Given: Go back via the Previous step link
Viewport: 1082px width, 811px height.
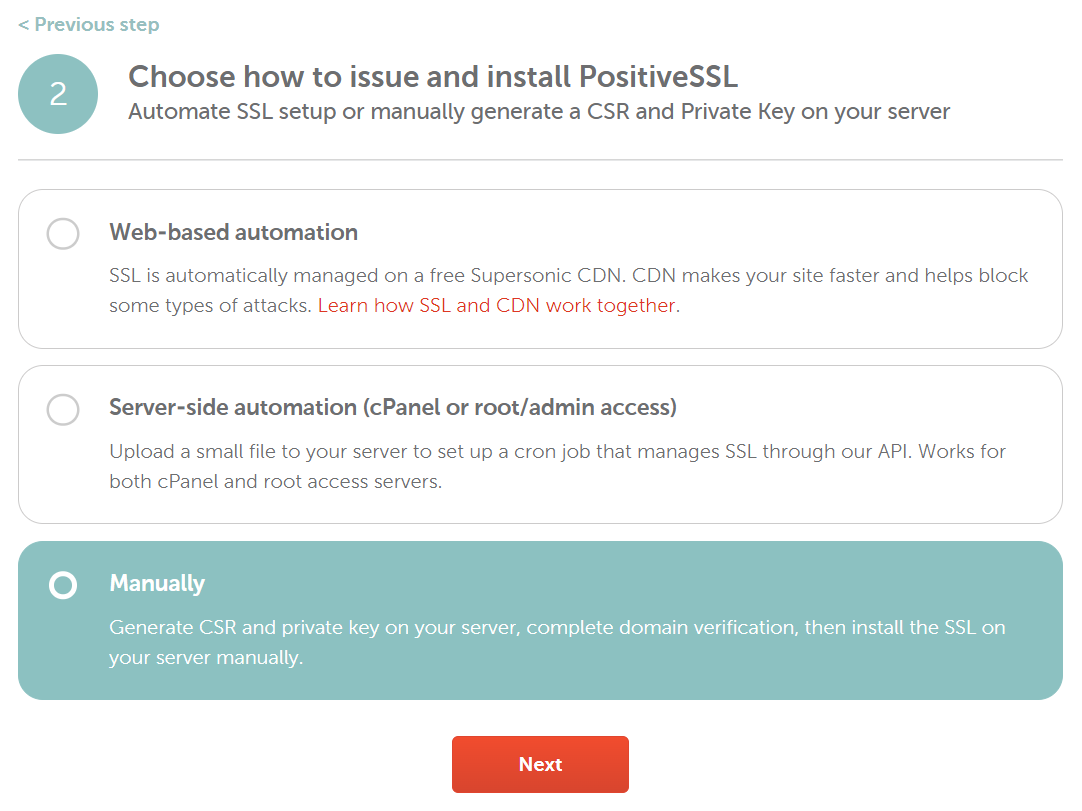Looking at the screenshot, I should 96,25.
